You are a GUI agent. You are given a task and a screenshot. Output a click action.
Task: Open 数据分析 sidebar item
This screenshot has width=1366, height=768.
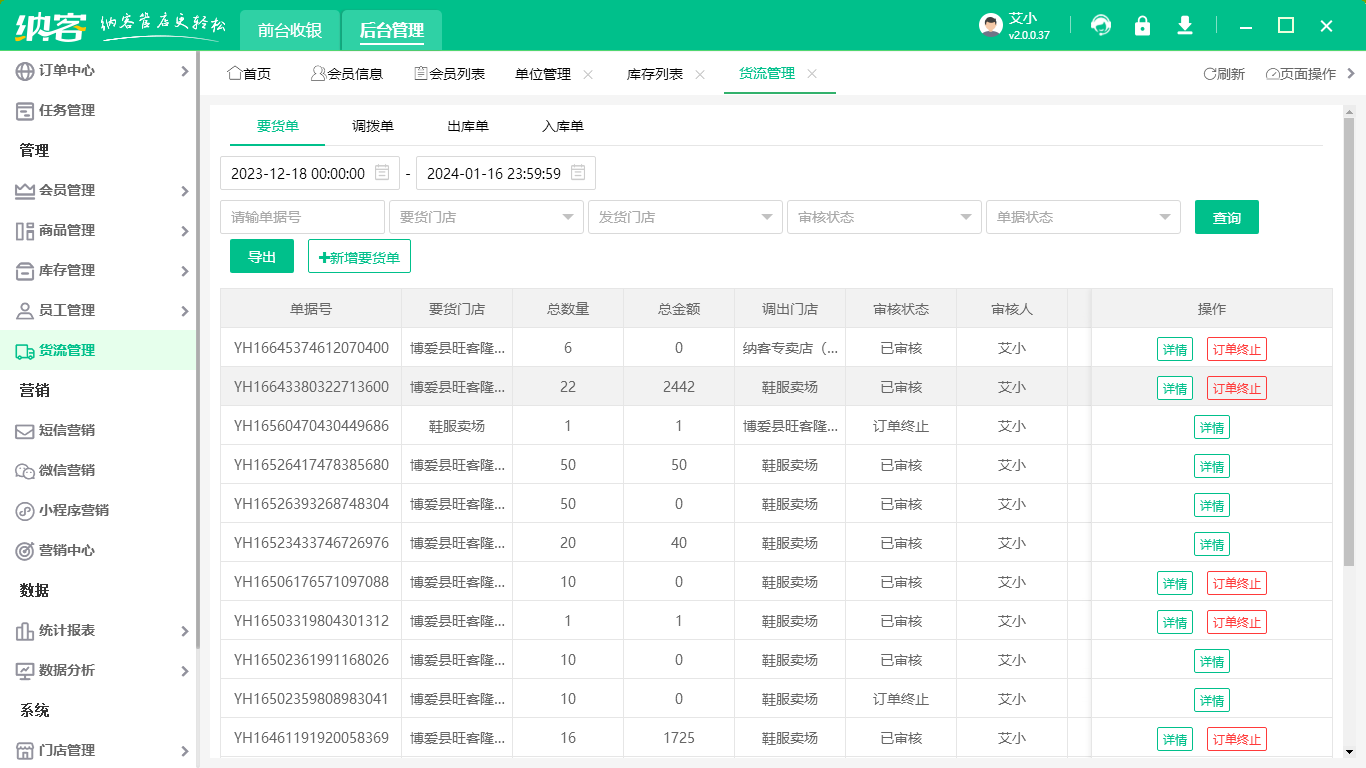98,670
